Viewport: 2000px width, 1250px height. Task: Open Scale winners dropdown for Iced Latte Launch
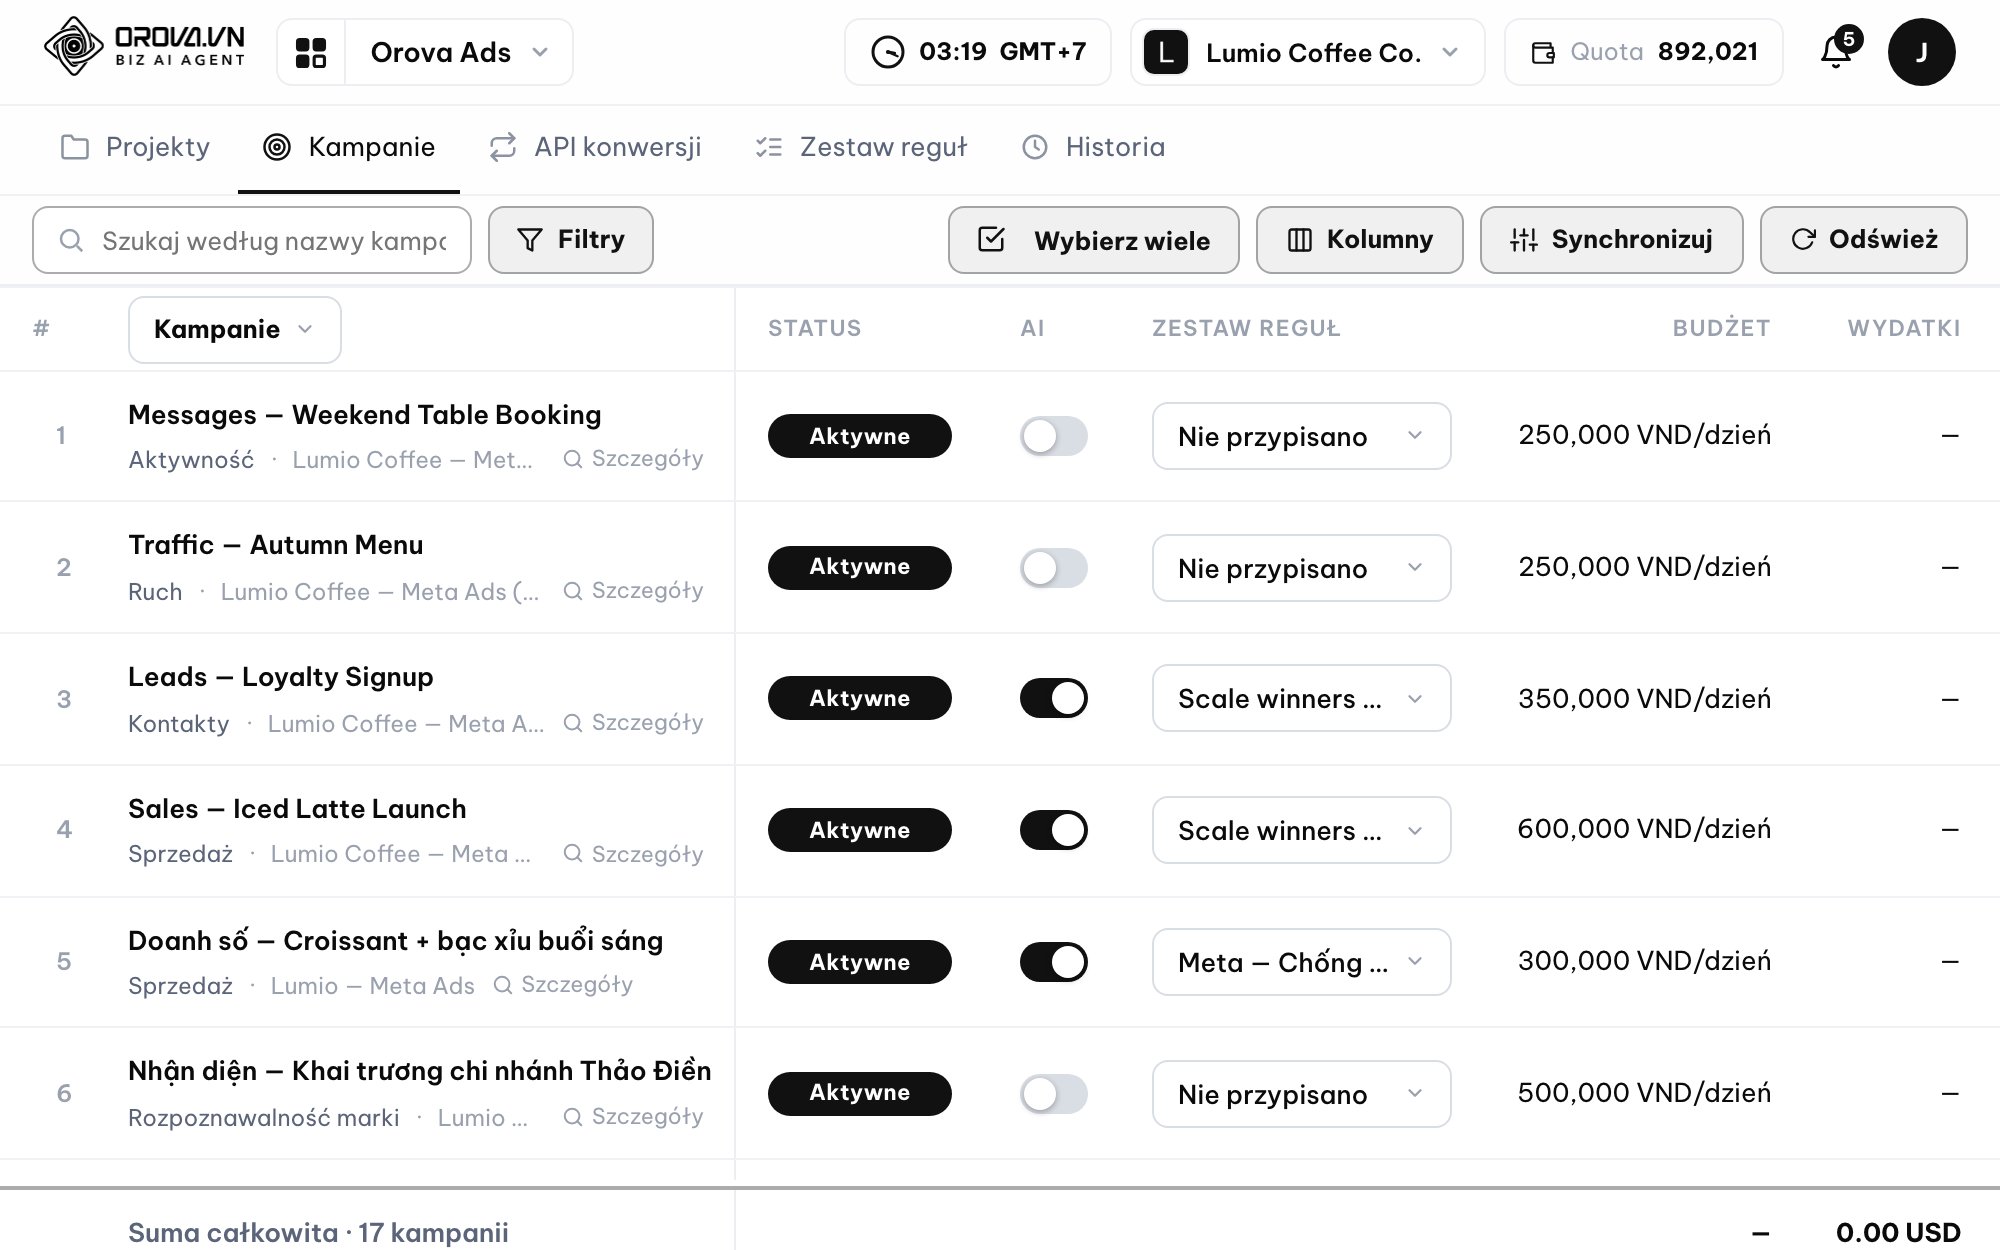coord(1301,830)
